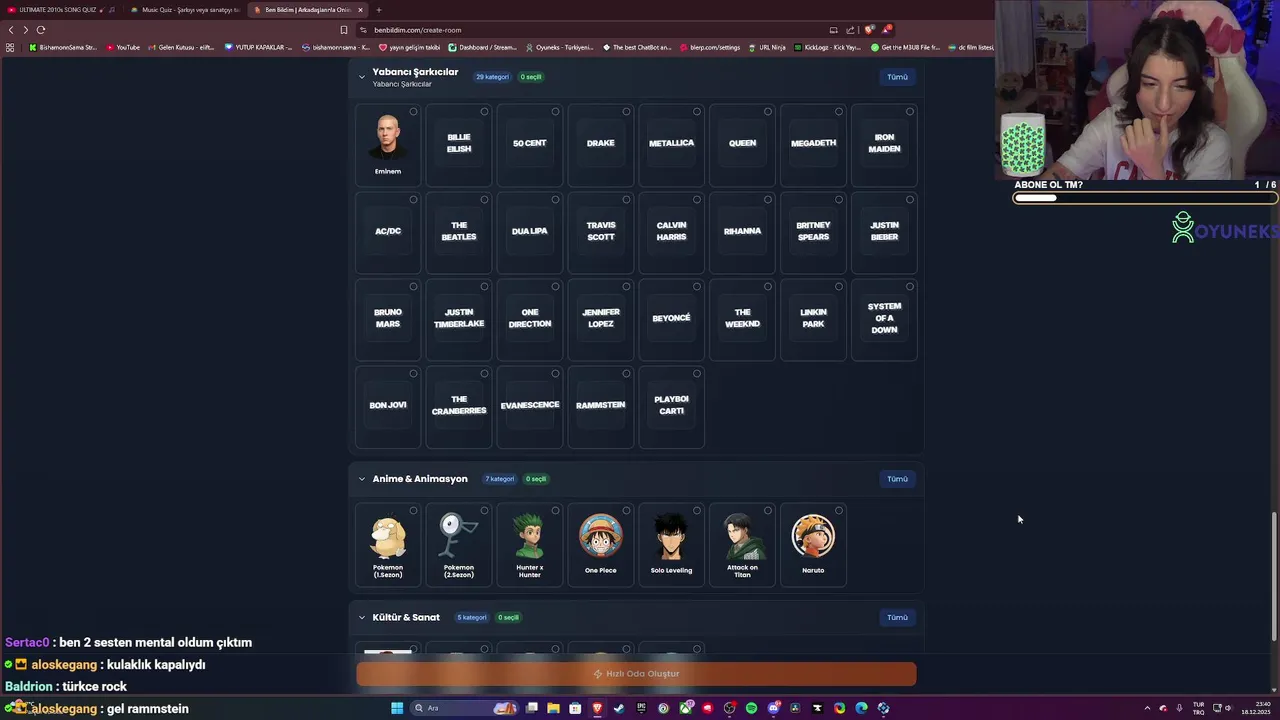Open Discord from taskbar

pos(773,708)
